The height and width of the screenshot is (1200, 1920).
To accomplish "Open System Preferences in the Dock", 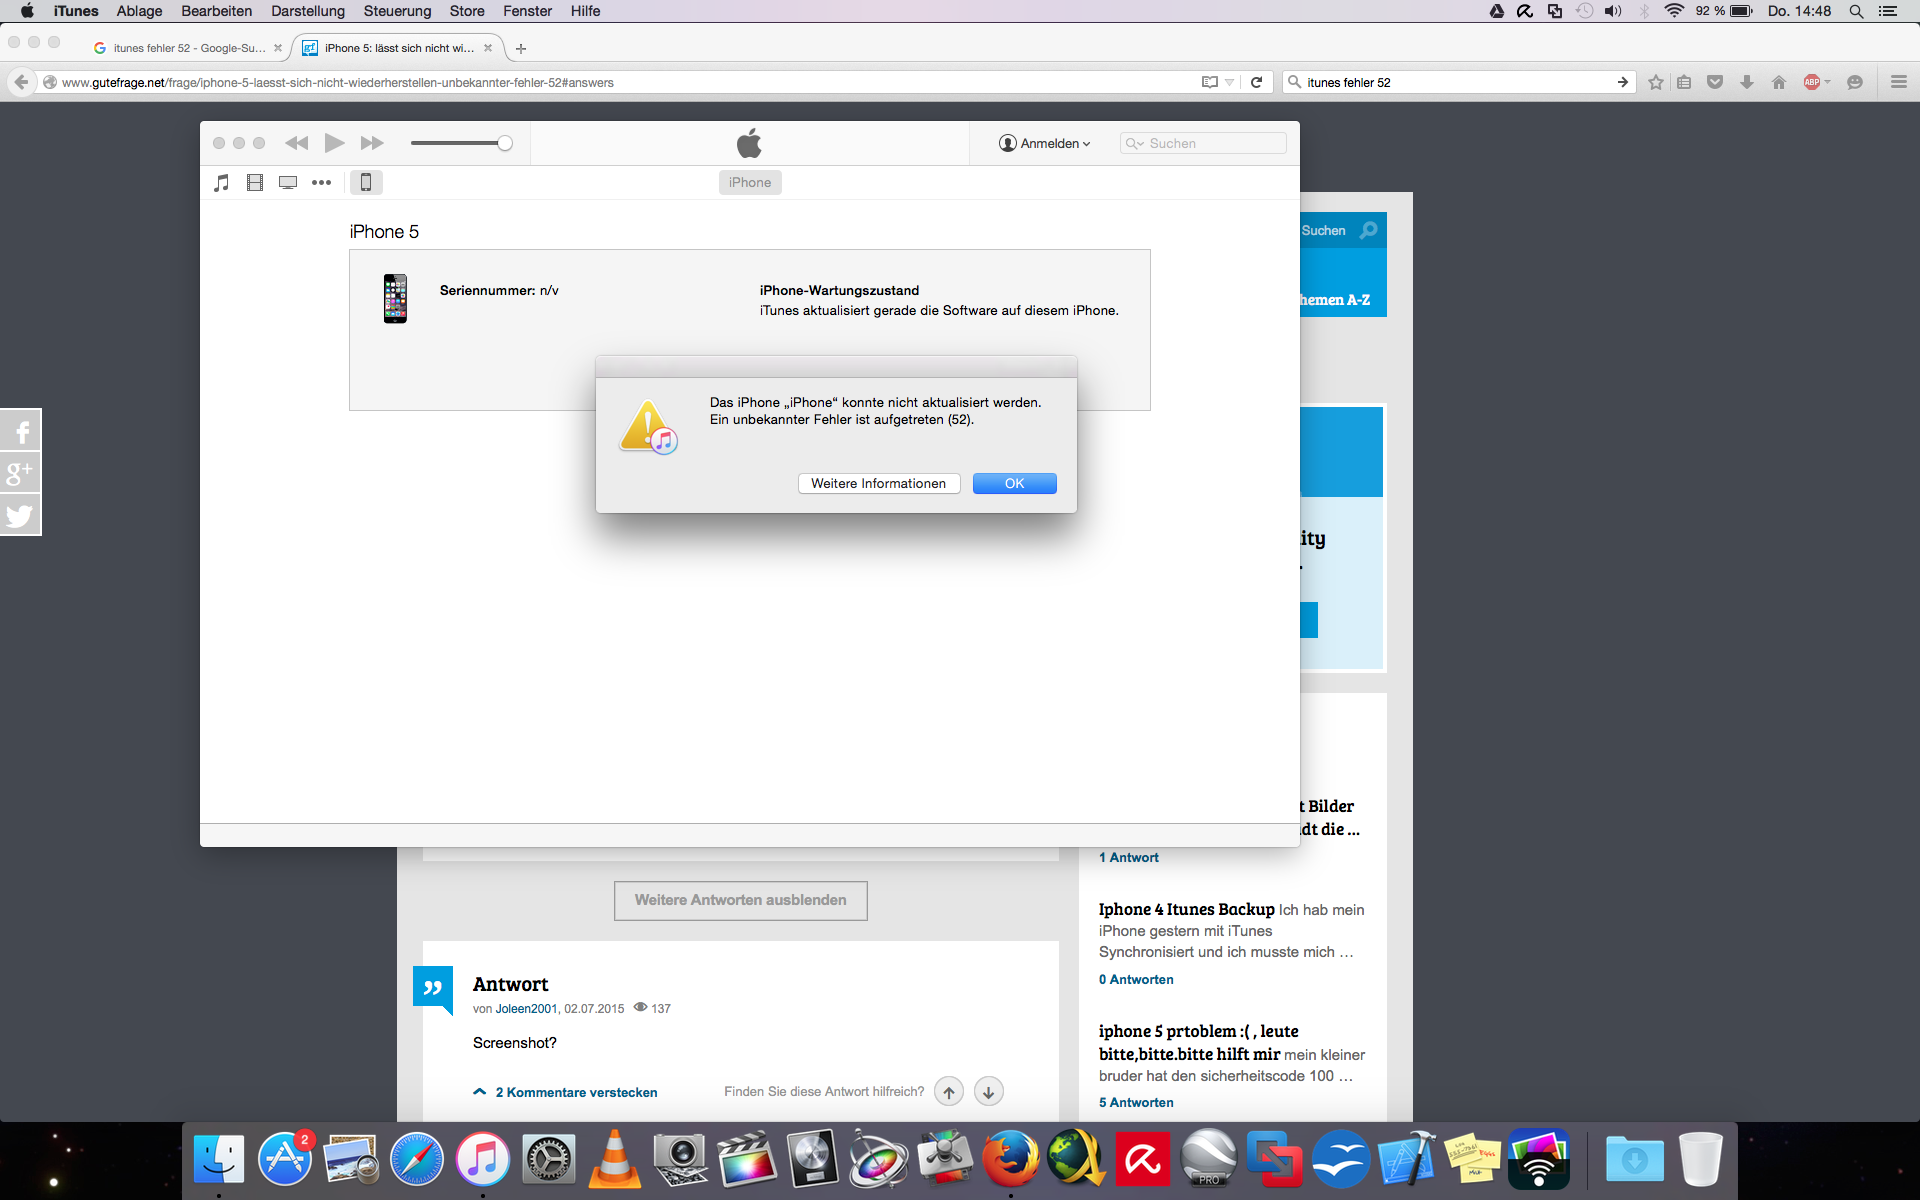I will pos(549,1160).
